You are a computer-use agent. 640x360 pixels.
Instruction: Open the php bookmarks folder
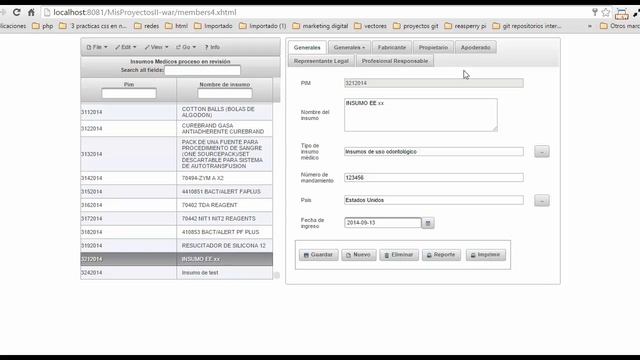point(42,26)
